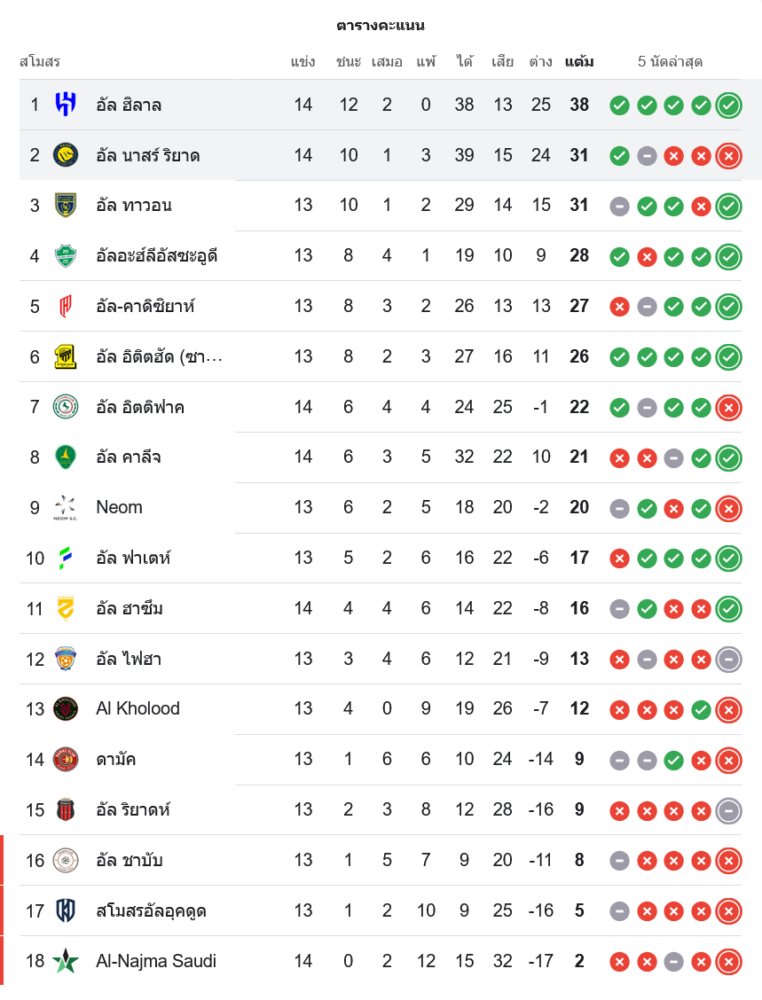Click the Al-Najma Saudi team name
762x1000 pixels.
(156, 961)
